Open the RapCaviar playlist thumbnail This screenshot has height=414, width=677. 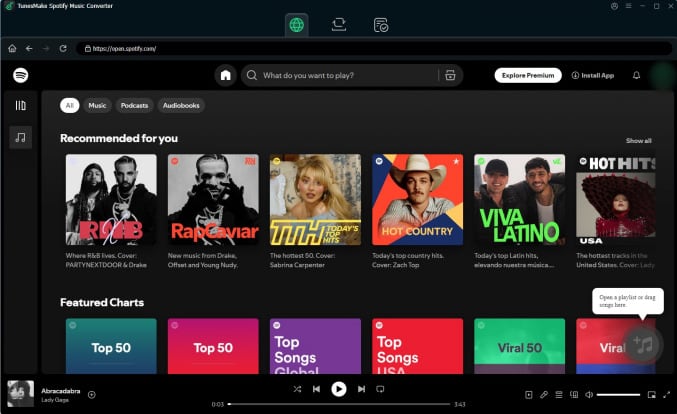click(213, 199)
